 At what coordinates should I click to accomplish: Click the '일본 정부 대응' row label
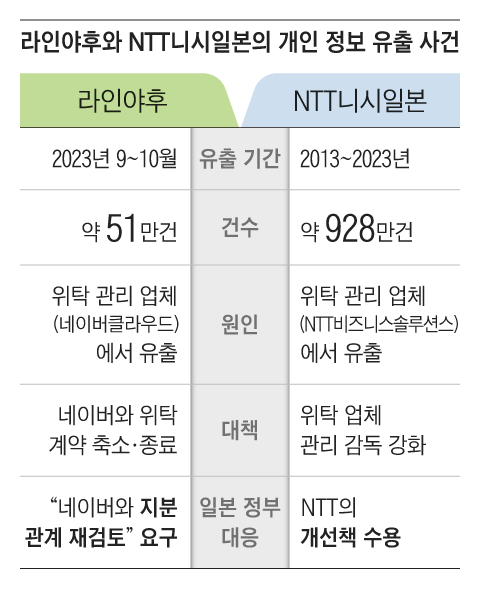pos(240,522)
